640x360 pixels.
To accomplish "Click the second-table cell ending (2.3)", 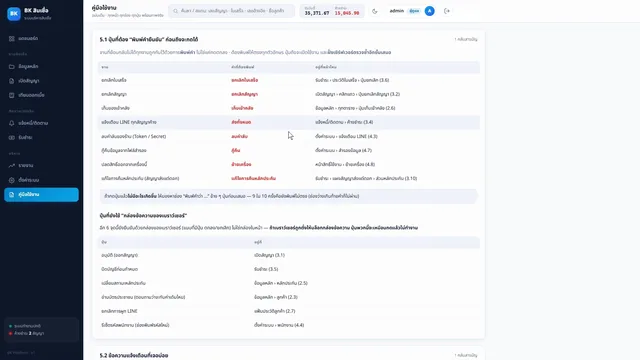I will point(276,297).
